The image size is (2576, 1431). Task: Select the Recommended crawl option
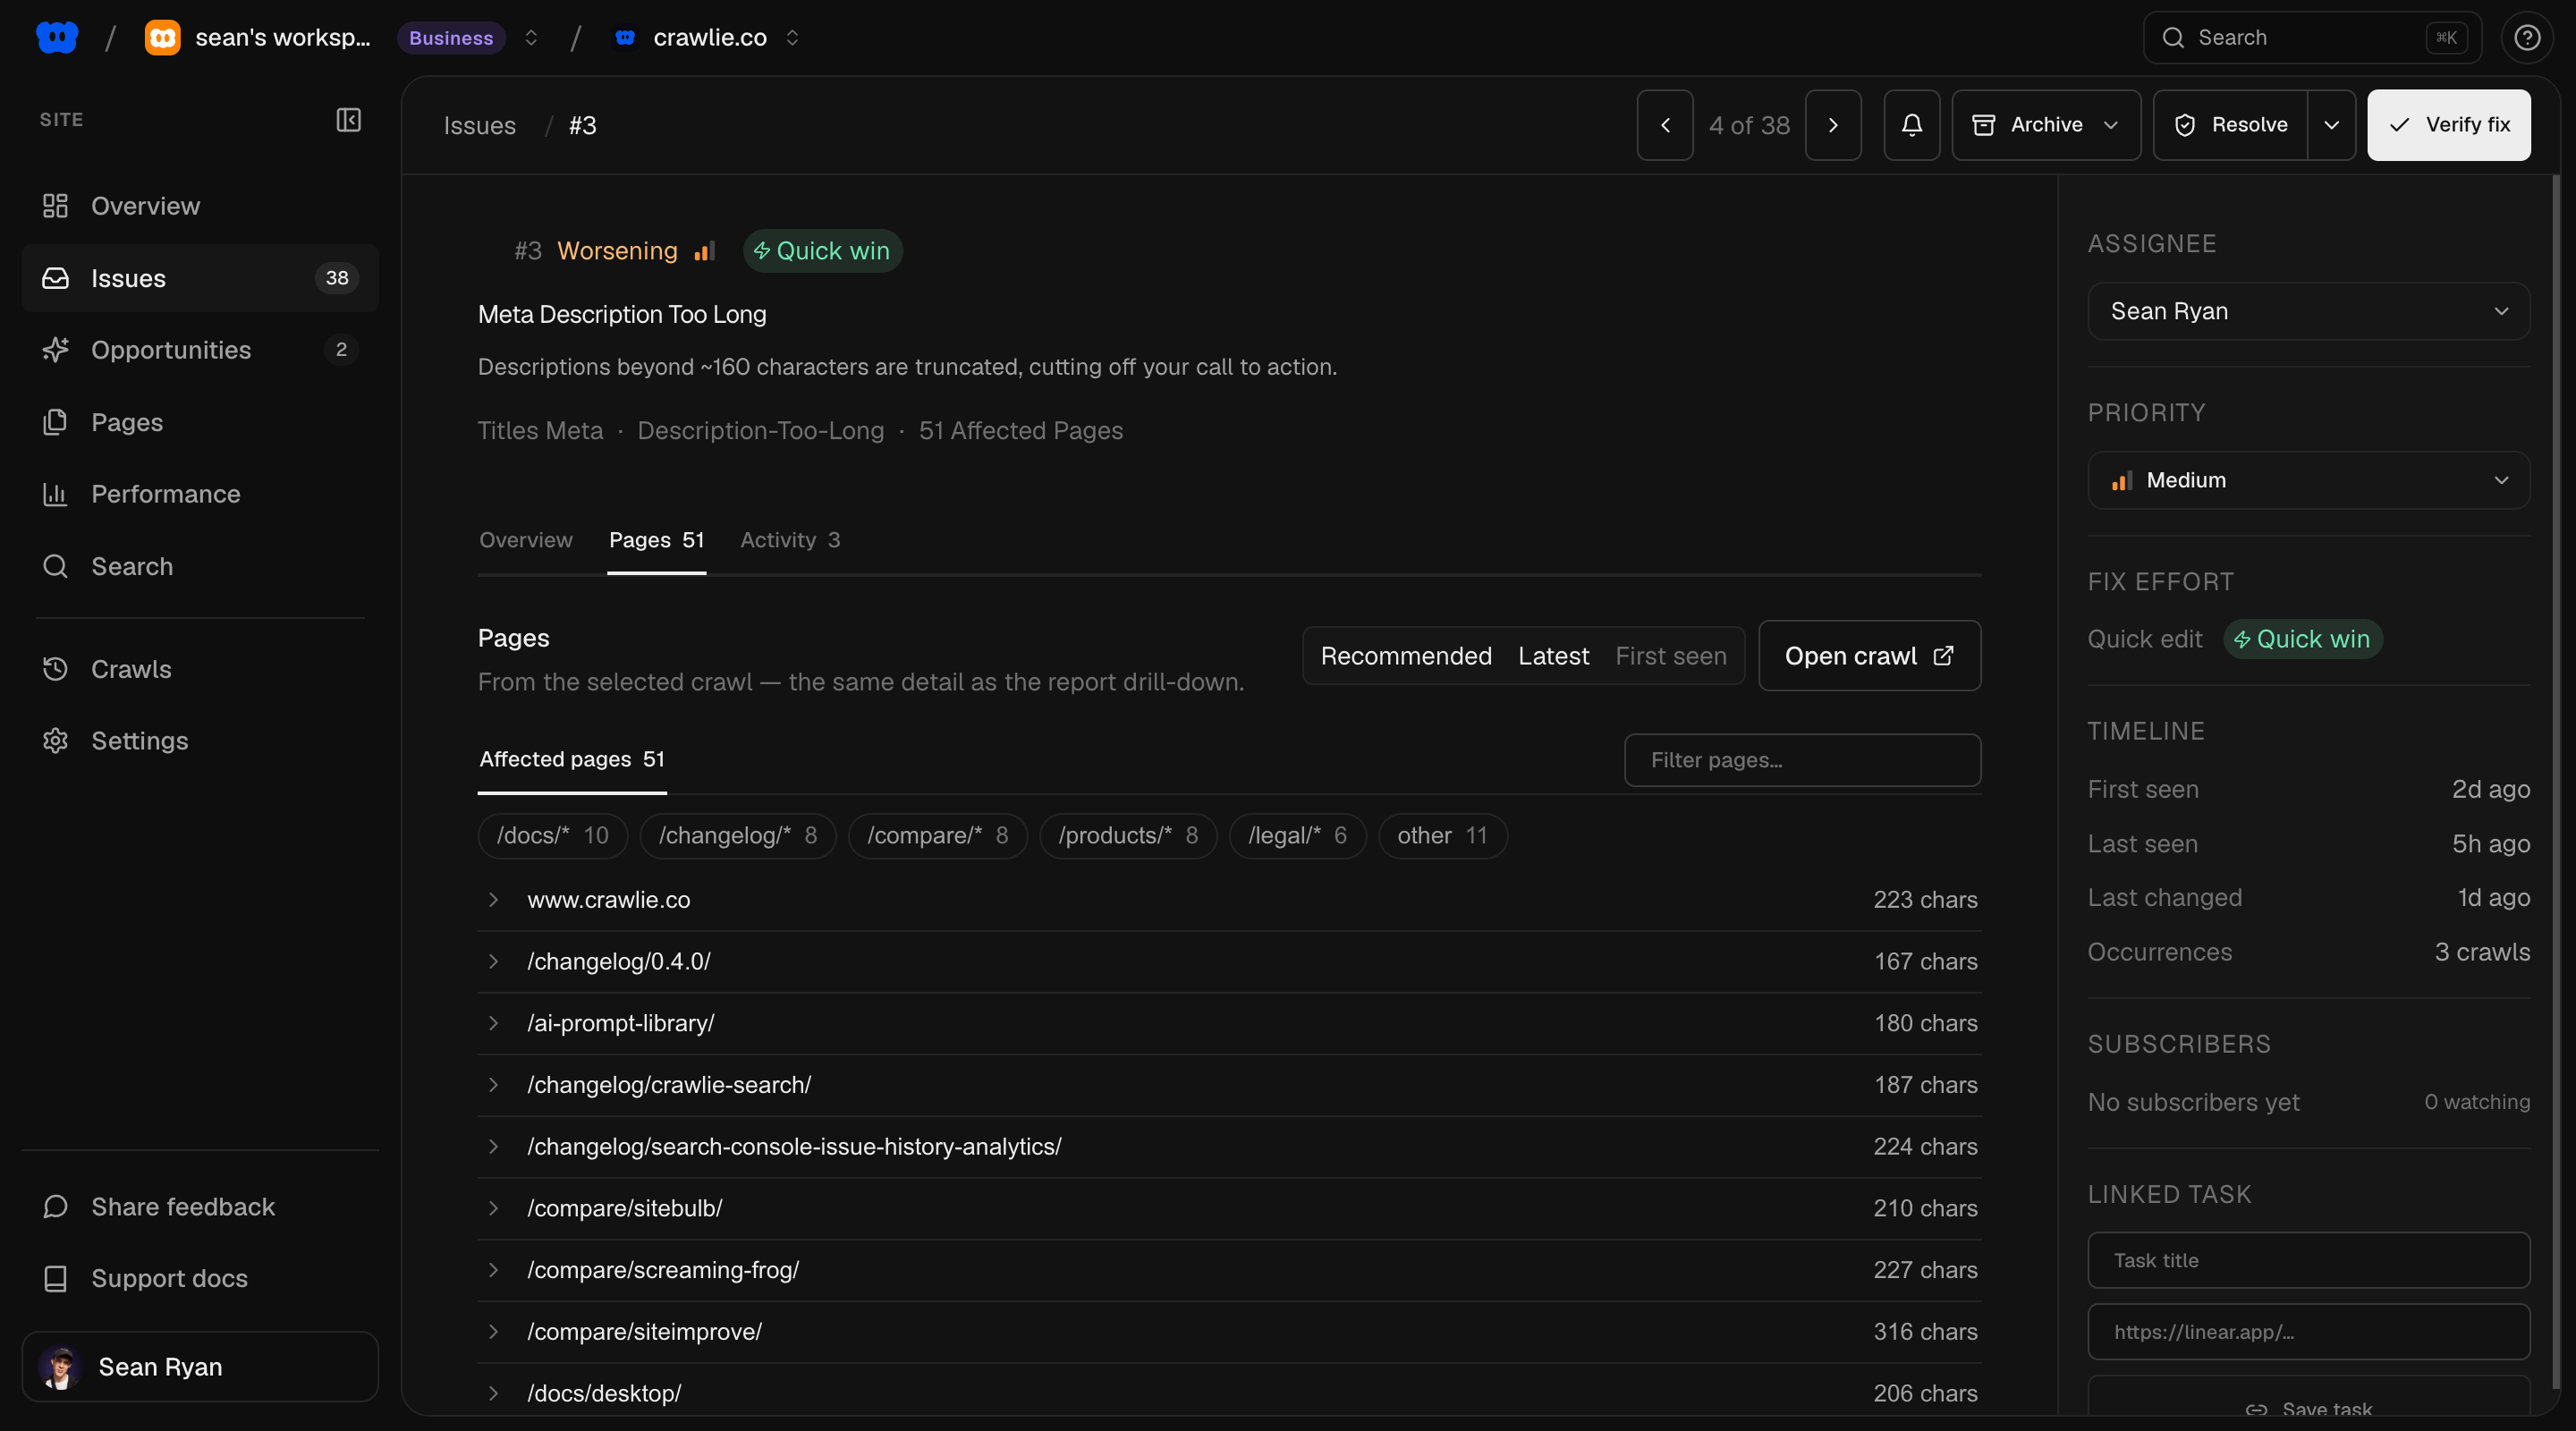(x=1405, y=656)
